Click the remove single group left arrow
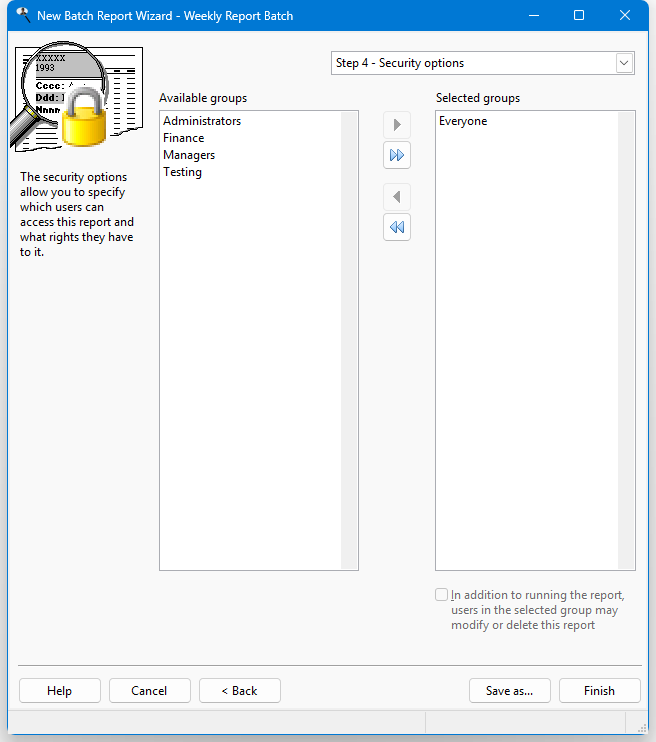 click(x=397, y=197)
